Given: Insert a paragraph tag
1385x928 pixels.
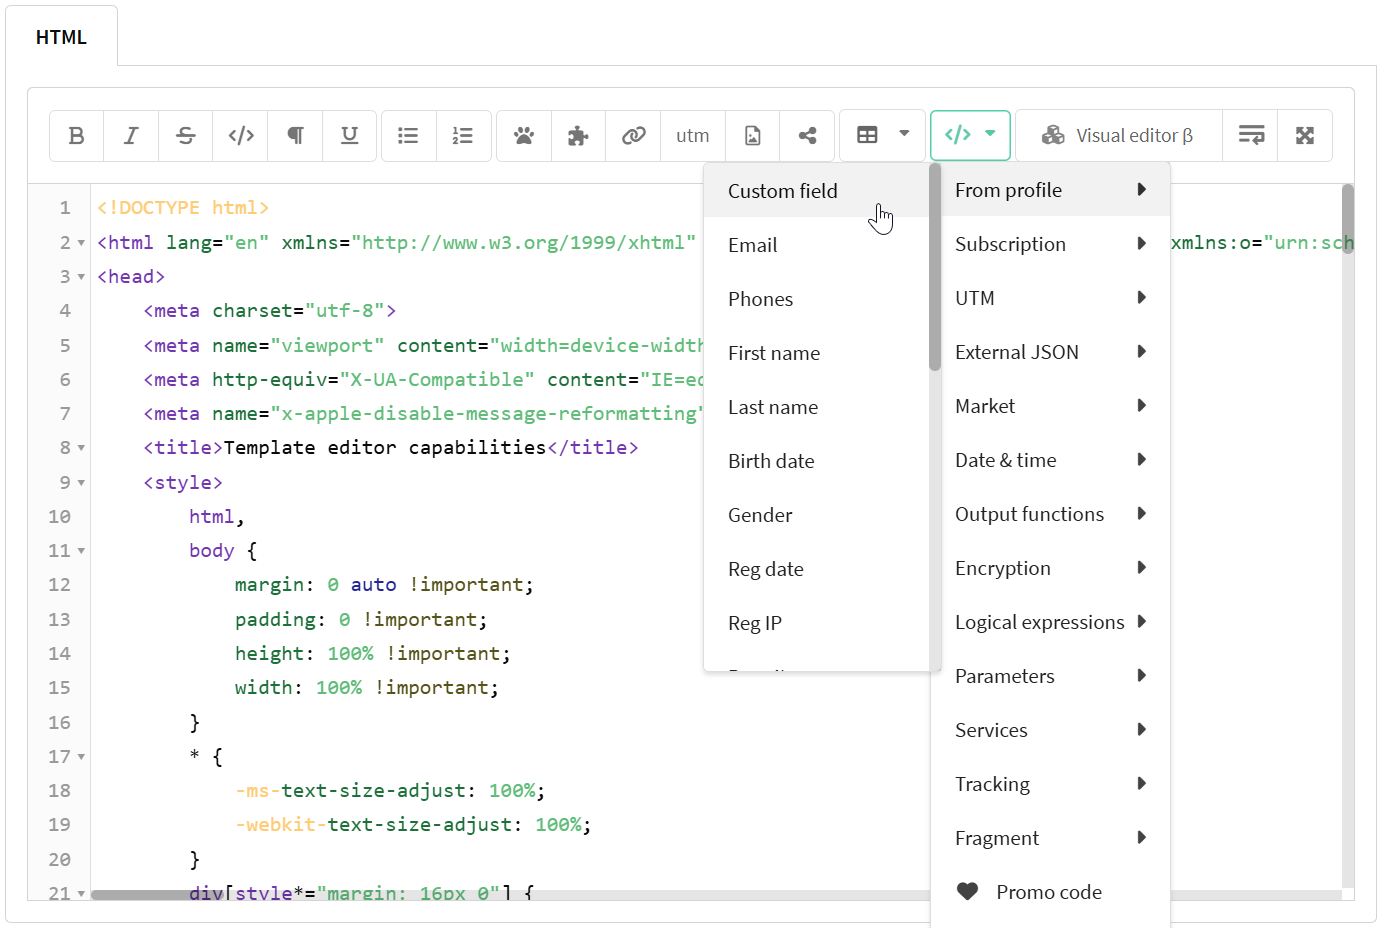Looking at the screenshot, I should coord(295,136).
